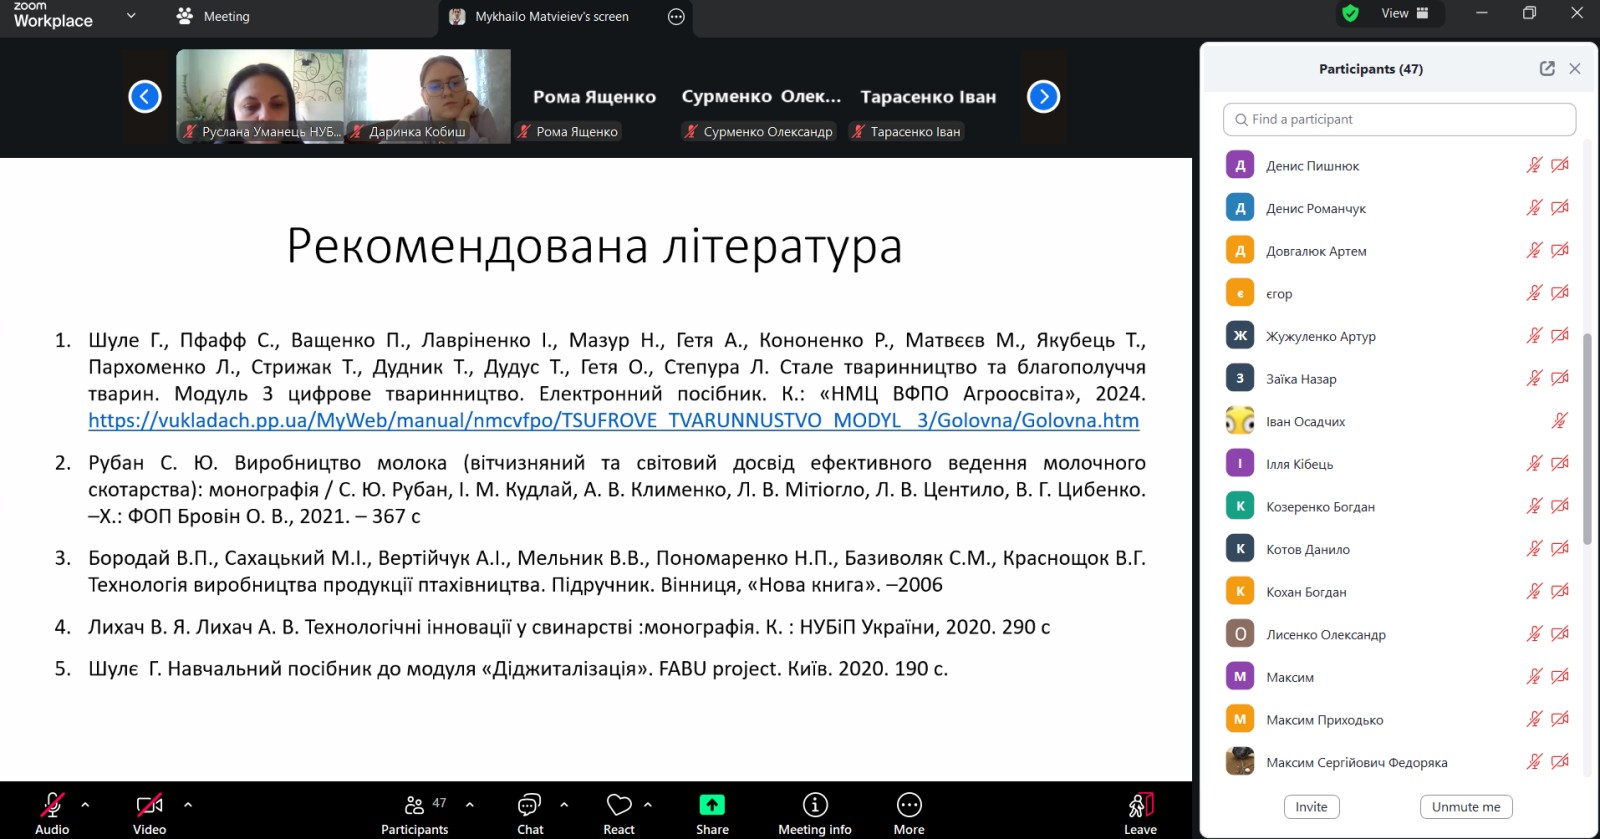Expand audio settings arrow

point(85,804)
